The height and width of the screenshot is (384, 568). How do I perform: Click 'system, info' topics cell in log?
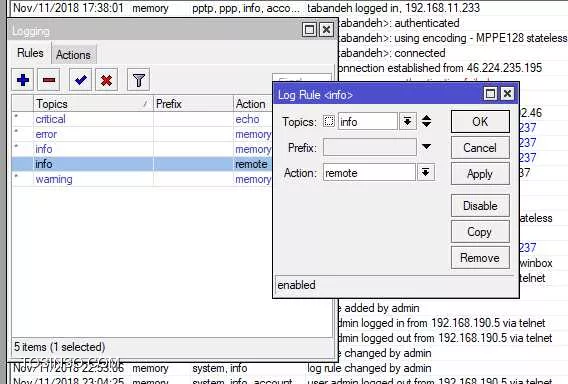tap(220, 368)
